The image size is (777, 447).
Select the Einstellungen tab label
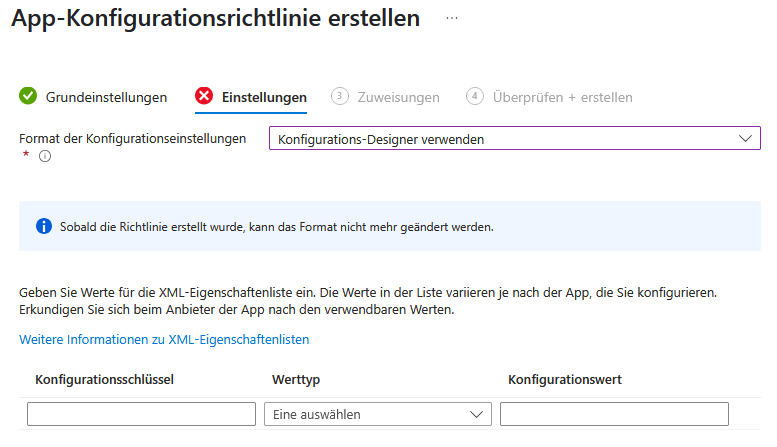click(264, 97)
